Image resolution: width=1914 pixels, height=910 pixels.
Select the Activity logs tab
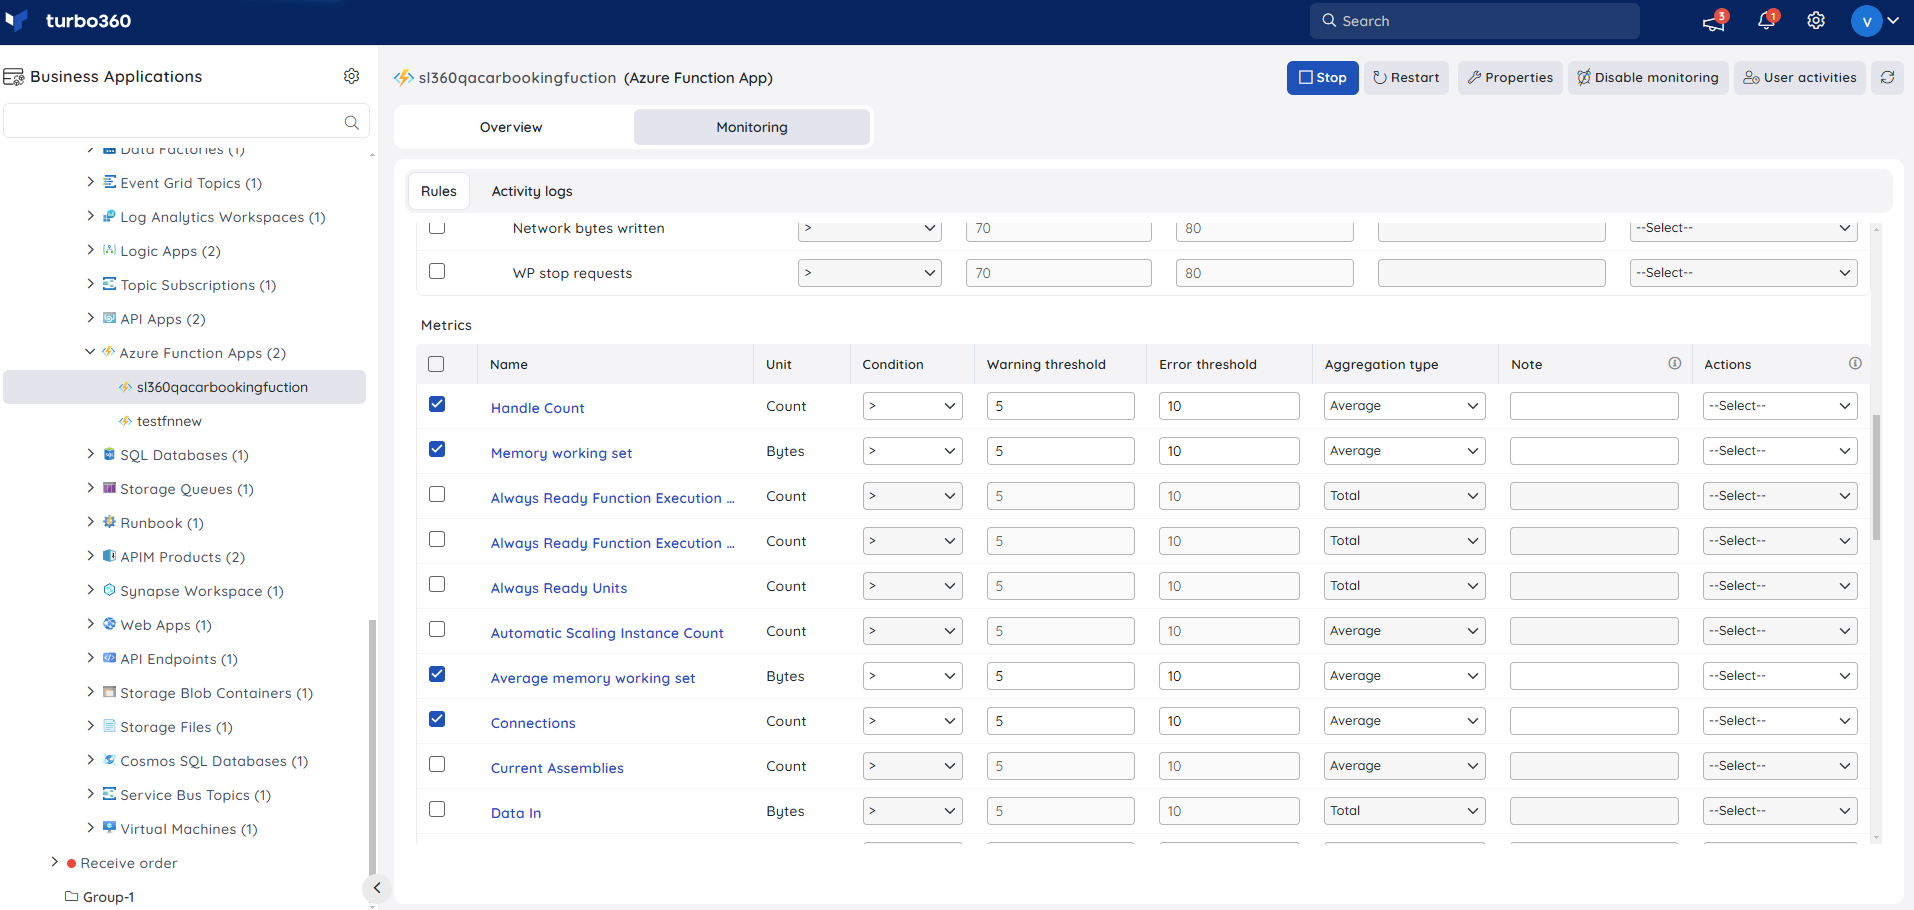(x=532, y=191)
